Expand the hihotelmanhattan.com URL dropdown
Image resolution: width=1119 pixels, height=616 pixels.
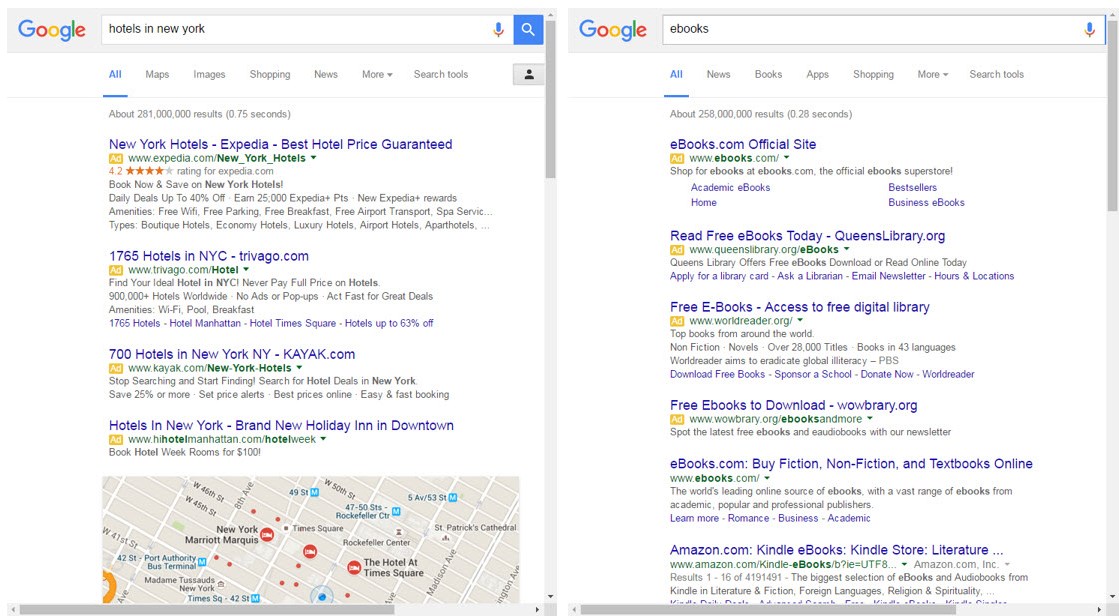(323, 439)
